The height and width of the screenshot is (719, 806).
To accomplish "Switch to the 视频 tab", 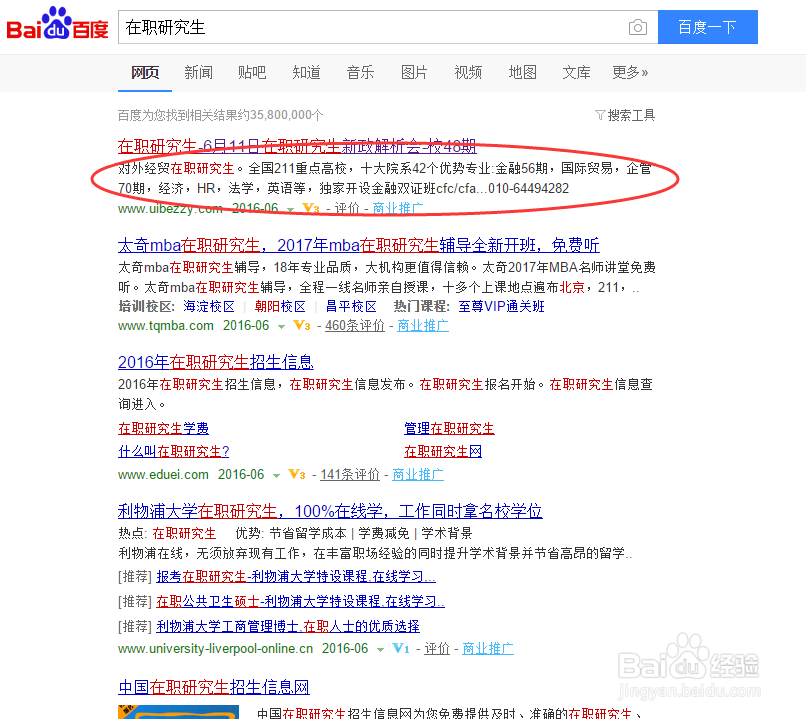I will pyautogui.click(x=468, y=72).
